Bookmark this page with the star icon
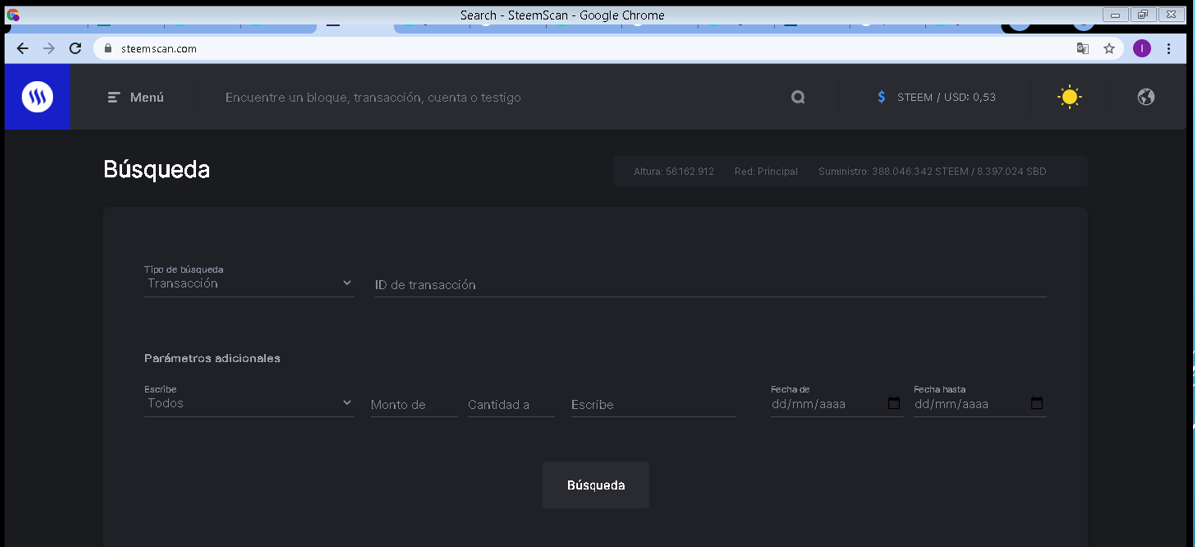The width and height of the screenshot is (1195, 547). click(x=1109, y=49)
